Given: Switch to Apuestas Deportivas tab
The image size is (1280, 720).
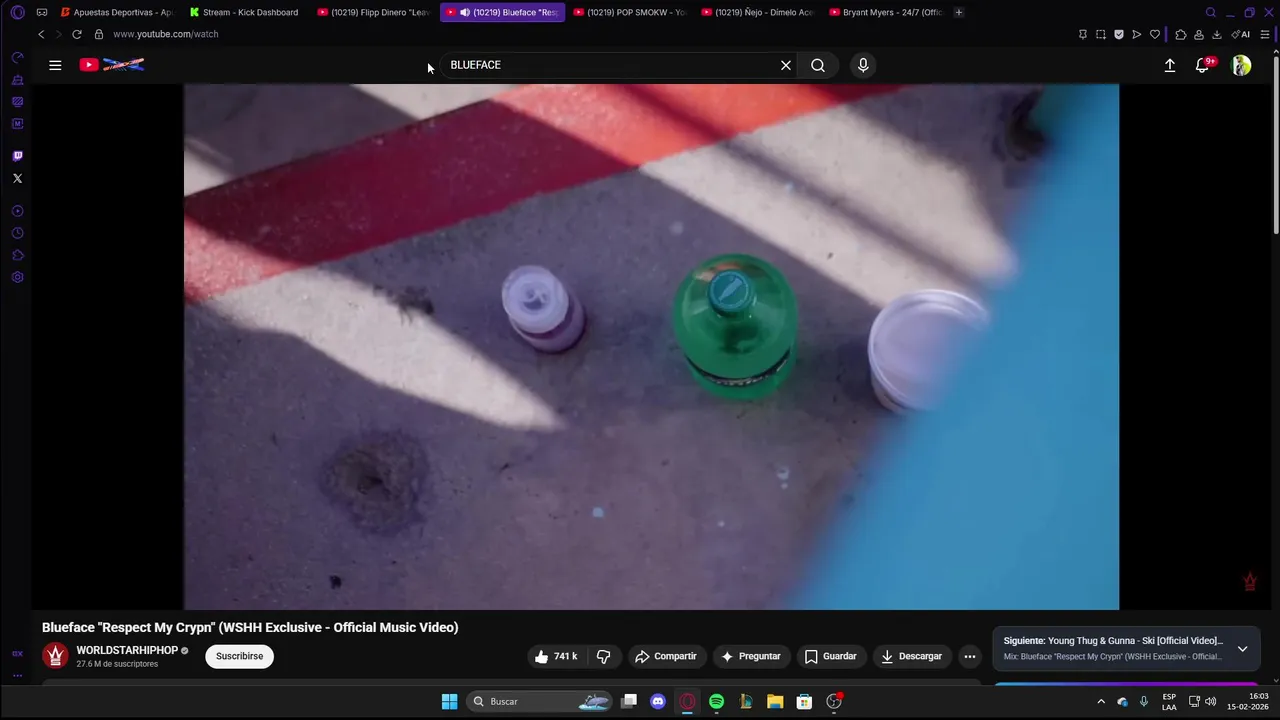Looking at the screenshot, I should pyautogui.click(x=117, y=12).
